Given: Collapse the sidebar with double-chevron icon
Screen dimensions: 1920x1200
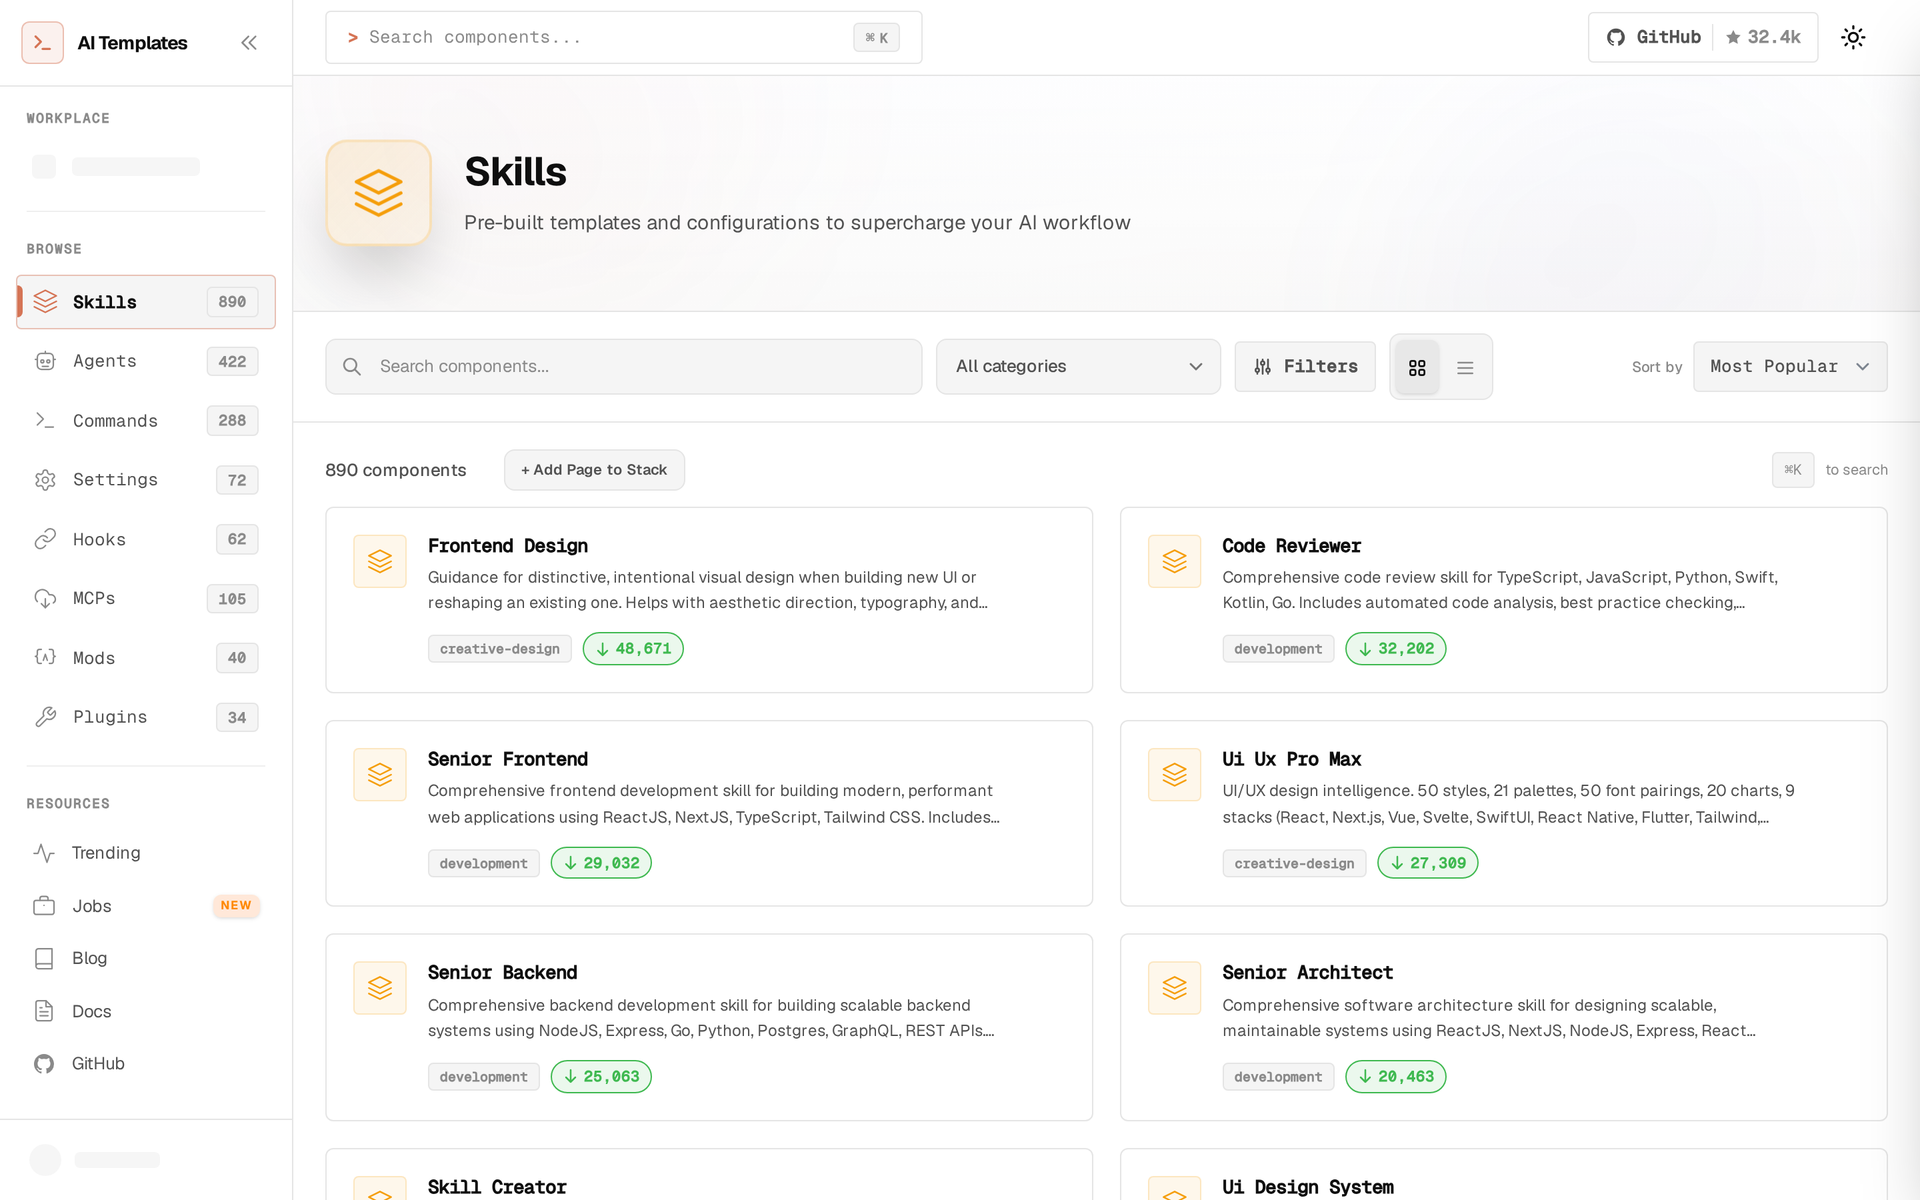Looking at the screenshot, I should pos(249,42).
